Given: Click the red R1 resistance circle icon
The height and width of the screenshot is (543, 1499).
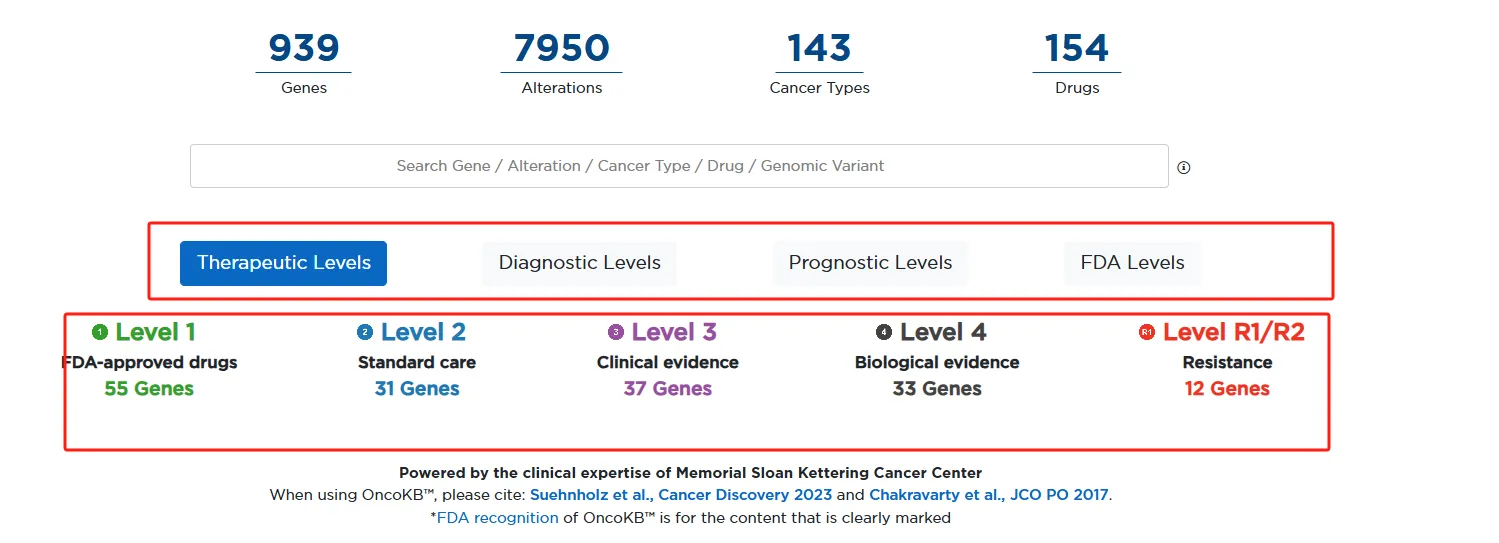Looking at the screenshot, I should [x=1147, y=332].
